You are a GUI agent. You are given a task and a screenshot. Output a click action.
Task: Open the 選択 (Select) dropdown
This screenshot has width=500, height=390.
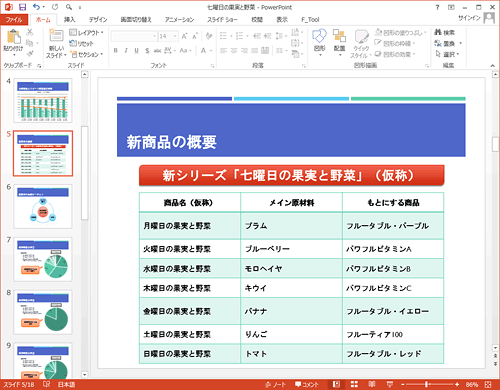[x=447, y=54]
